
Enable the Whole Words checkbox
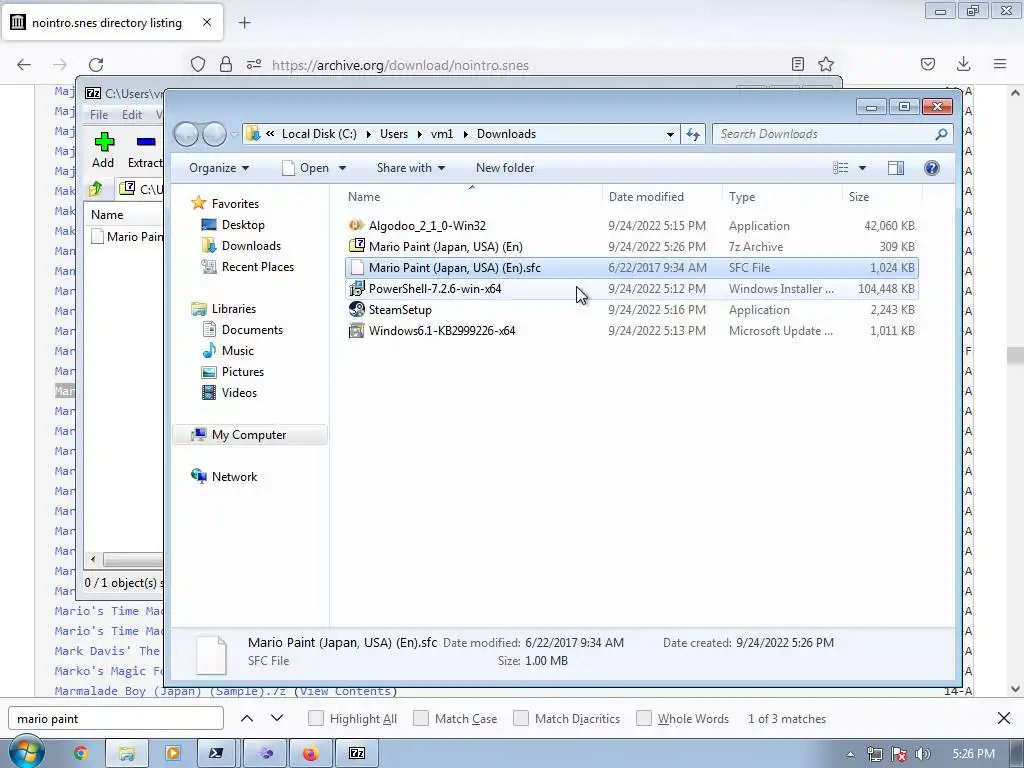coord(644,718)
